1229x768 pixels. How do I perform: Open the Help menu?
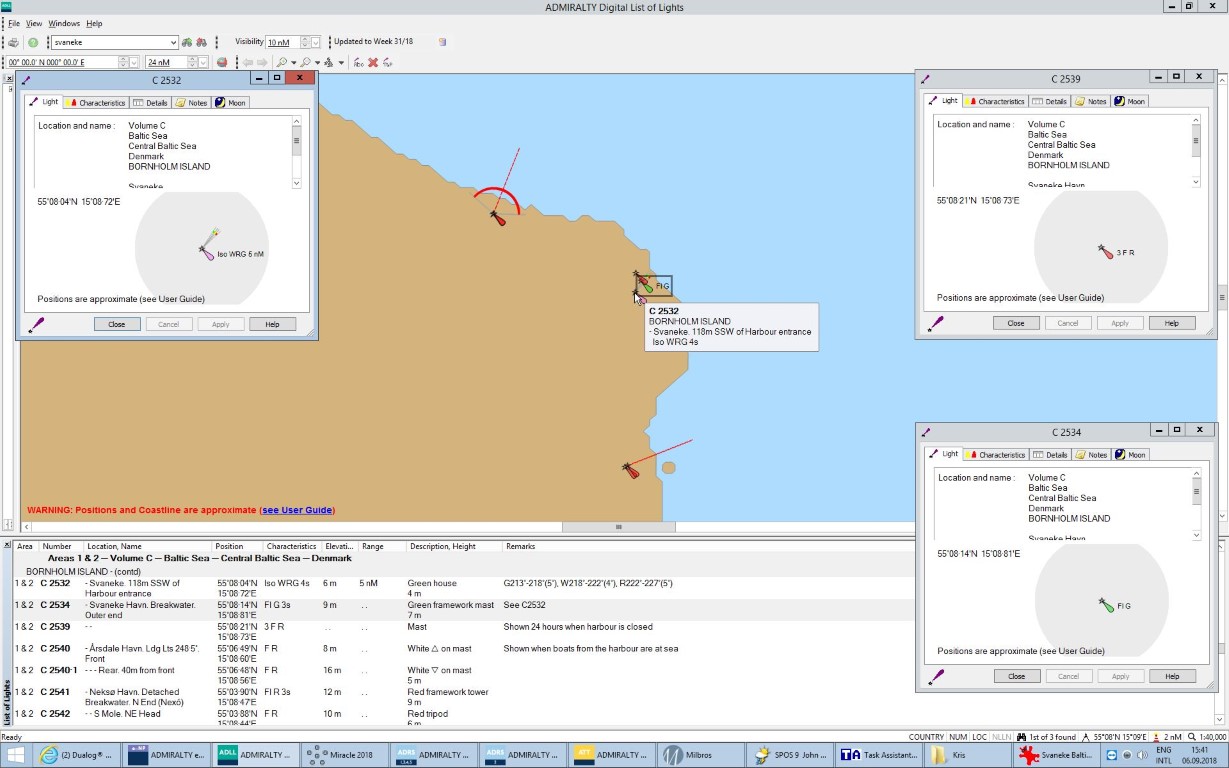[x=94, y=23]
